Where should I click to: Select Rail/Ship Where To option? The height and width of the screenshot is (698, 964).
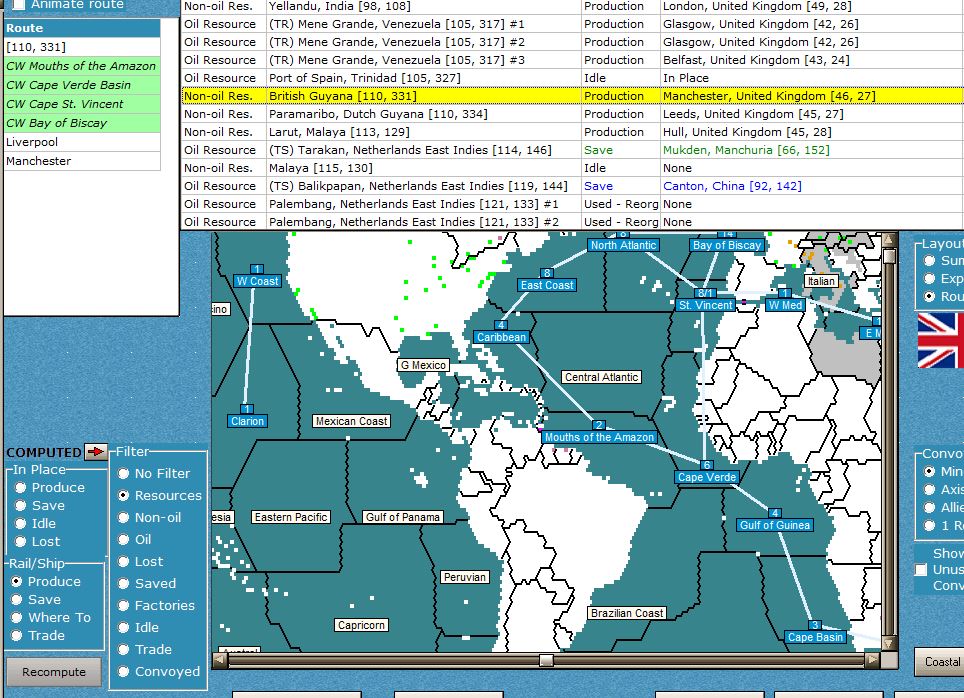(17, 617)
